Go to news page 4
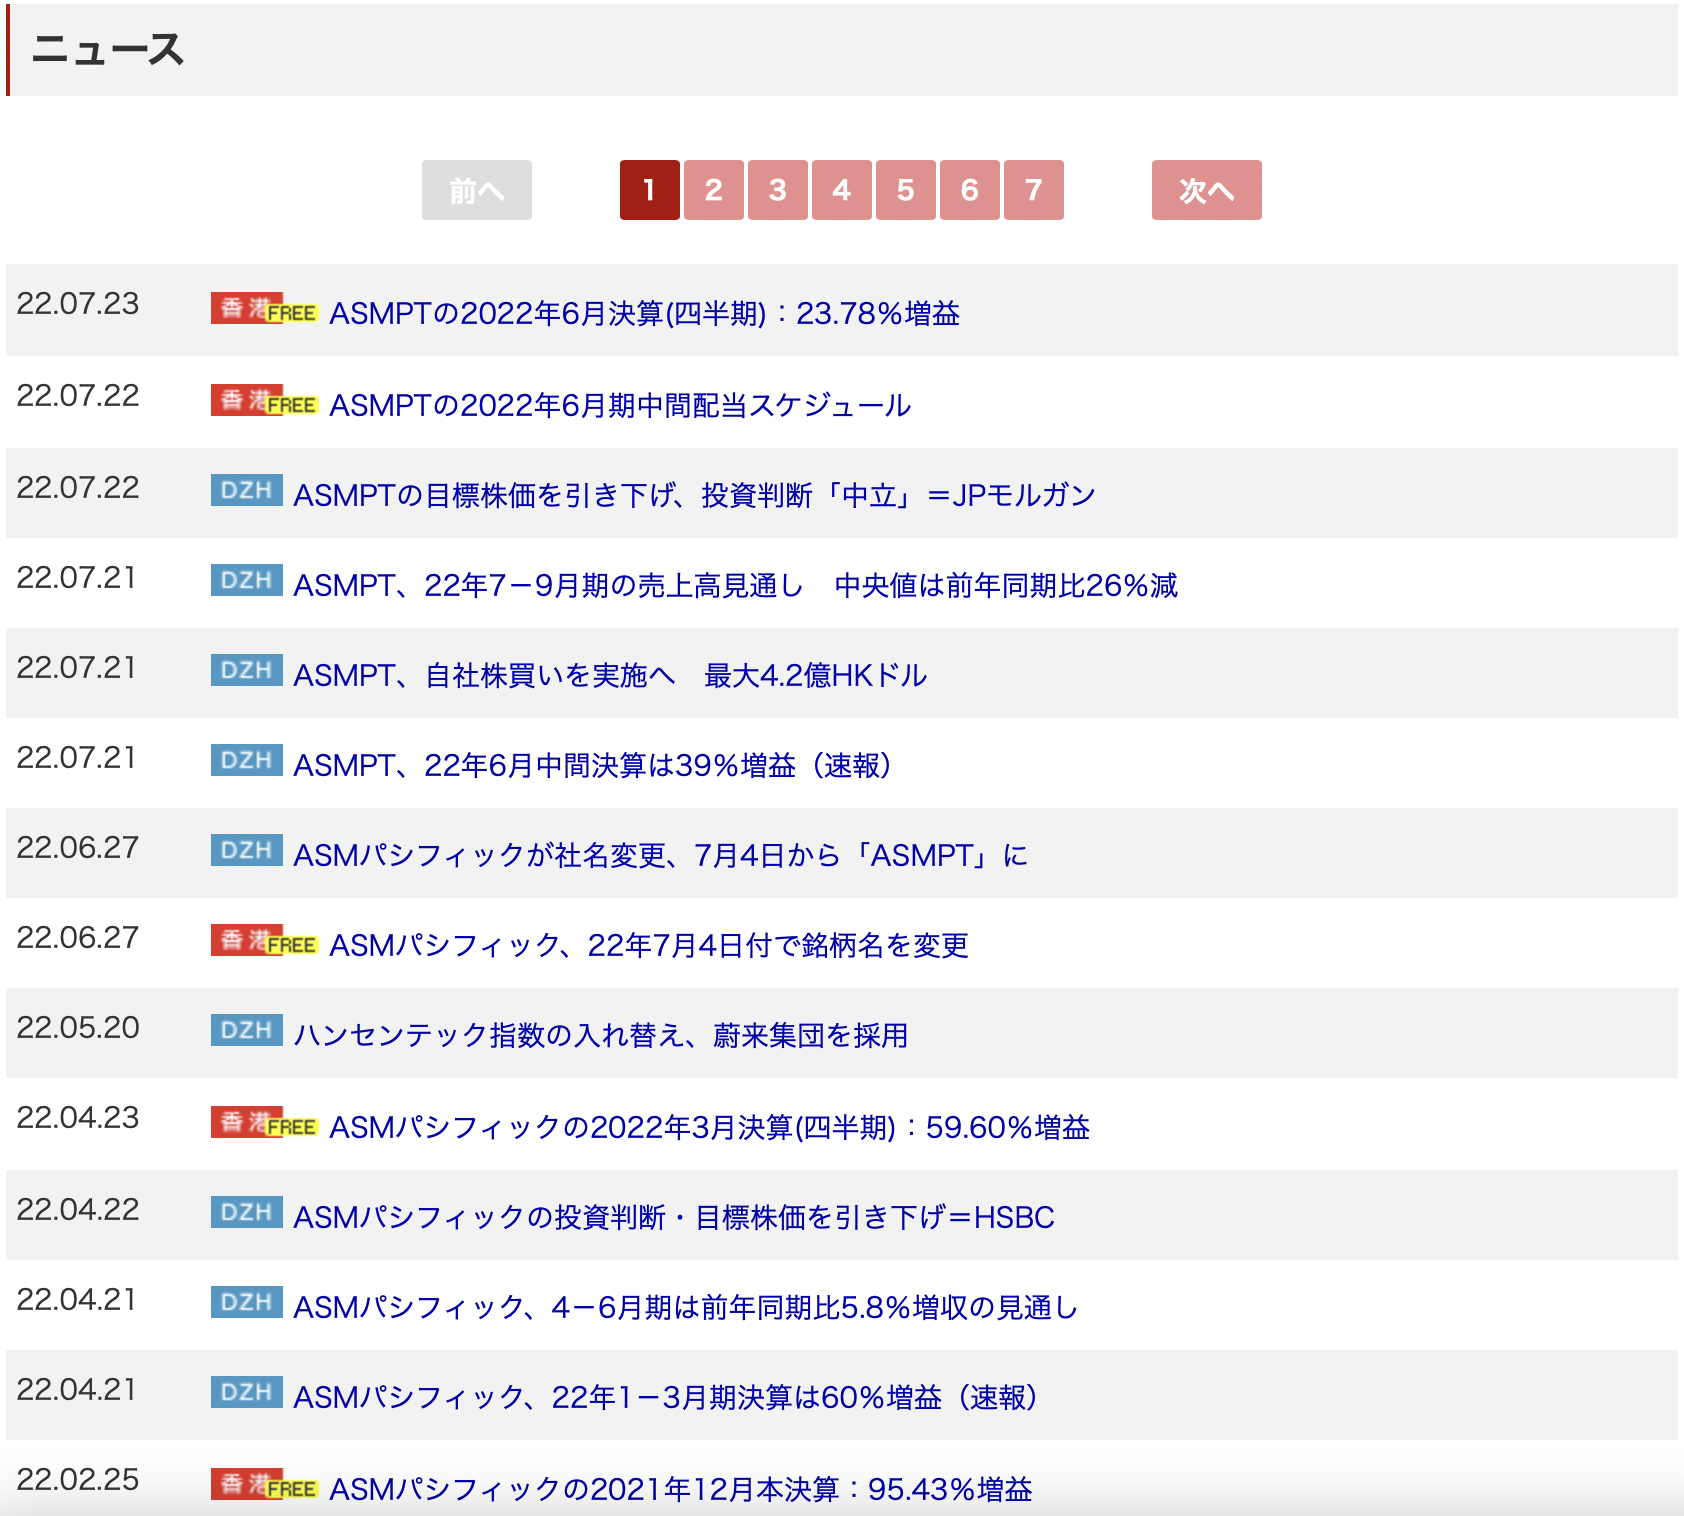This screenshot has width=1684, height=1516. 842,190
